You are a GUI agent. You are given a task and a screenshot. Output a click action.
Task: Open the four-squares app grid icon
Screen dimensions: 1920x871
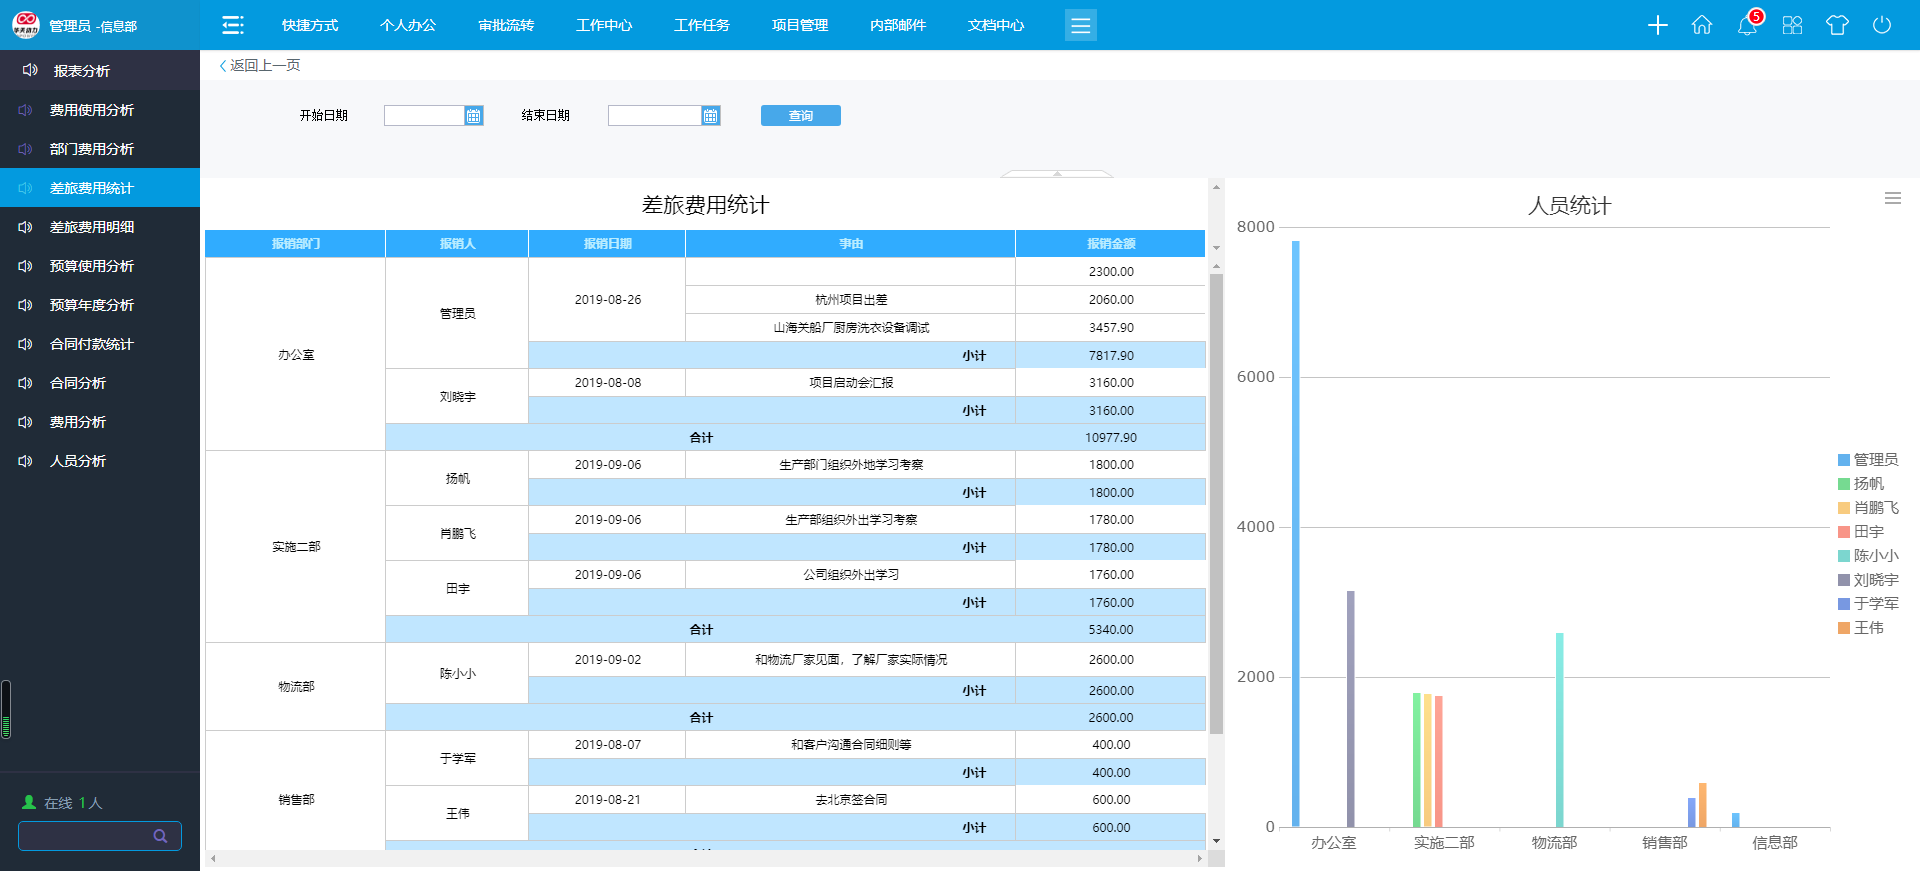tap(1792, 25)
